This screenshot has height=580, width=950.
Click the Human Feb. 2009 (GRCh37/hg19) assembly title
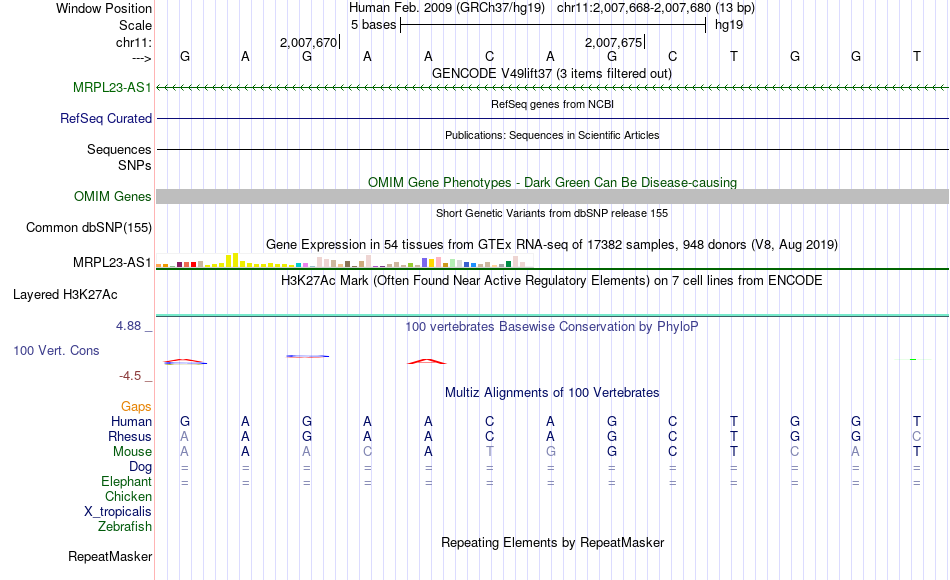click(x=447, y=8)
